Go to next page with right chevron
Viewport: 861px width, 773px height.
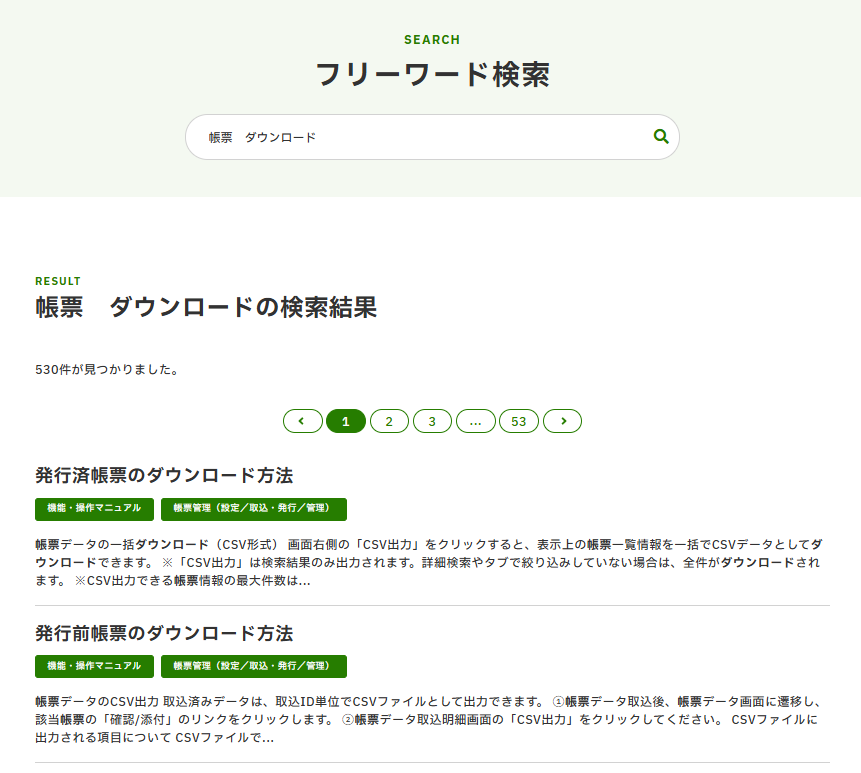(x=563, y=421)
